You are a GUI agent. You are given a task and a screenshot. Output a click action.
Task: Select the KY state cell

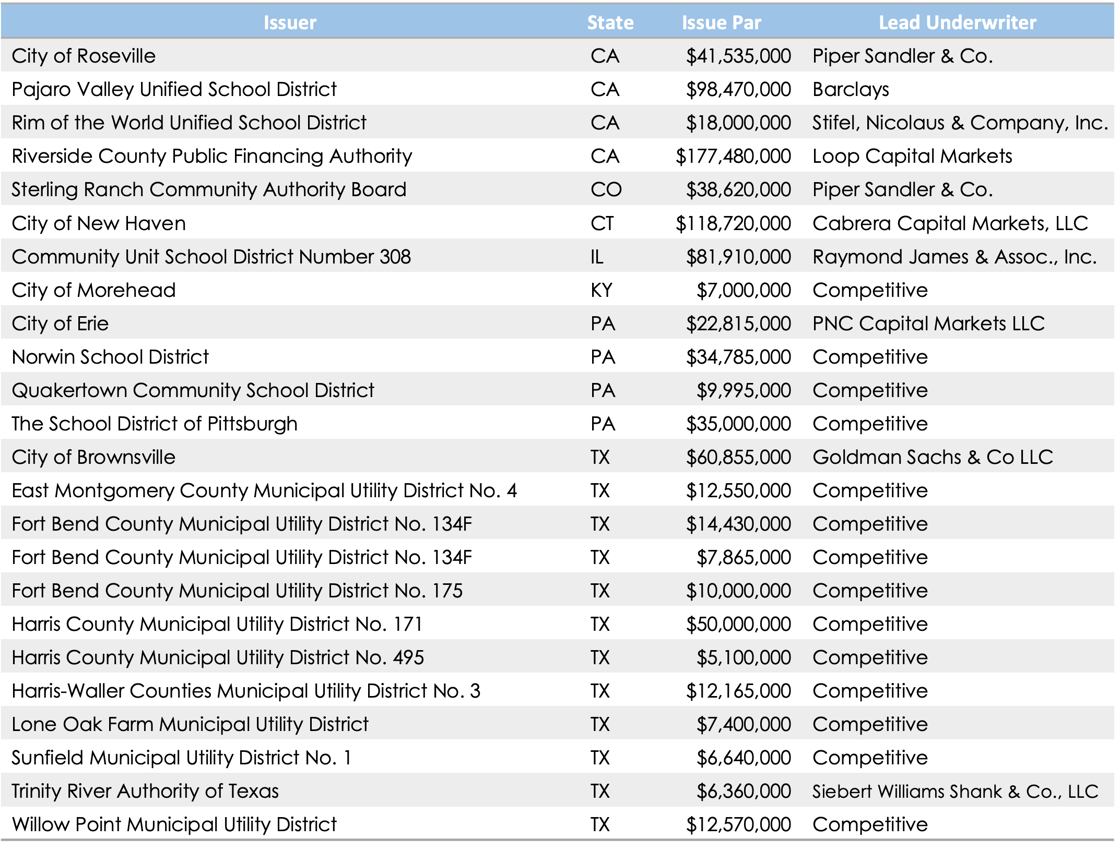pos(602,290)
